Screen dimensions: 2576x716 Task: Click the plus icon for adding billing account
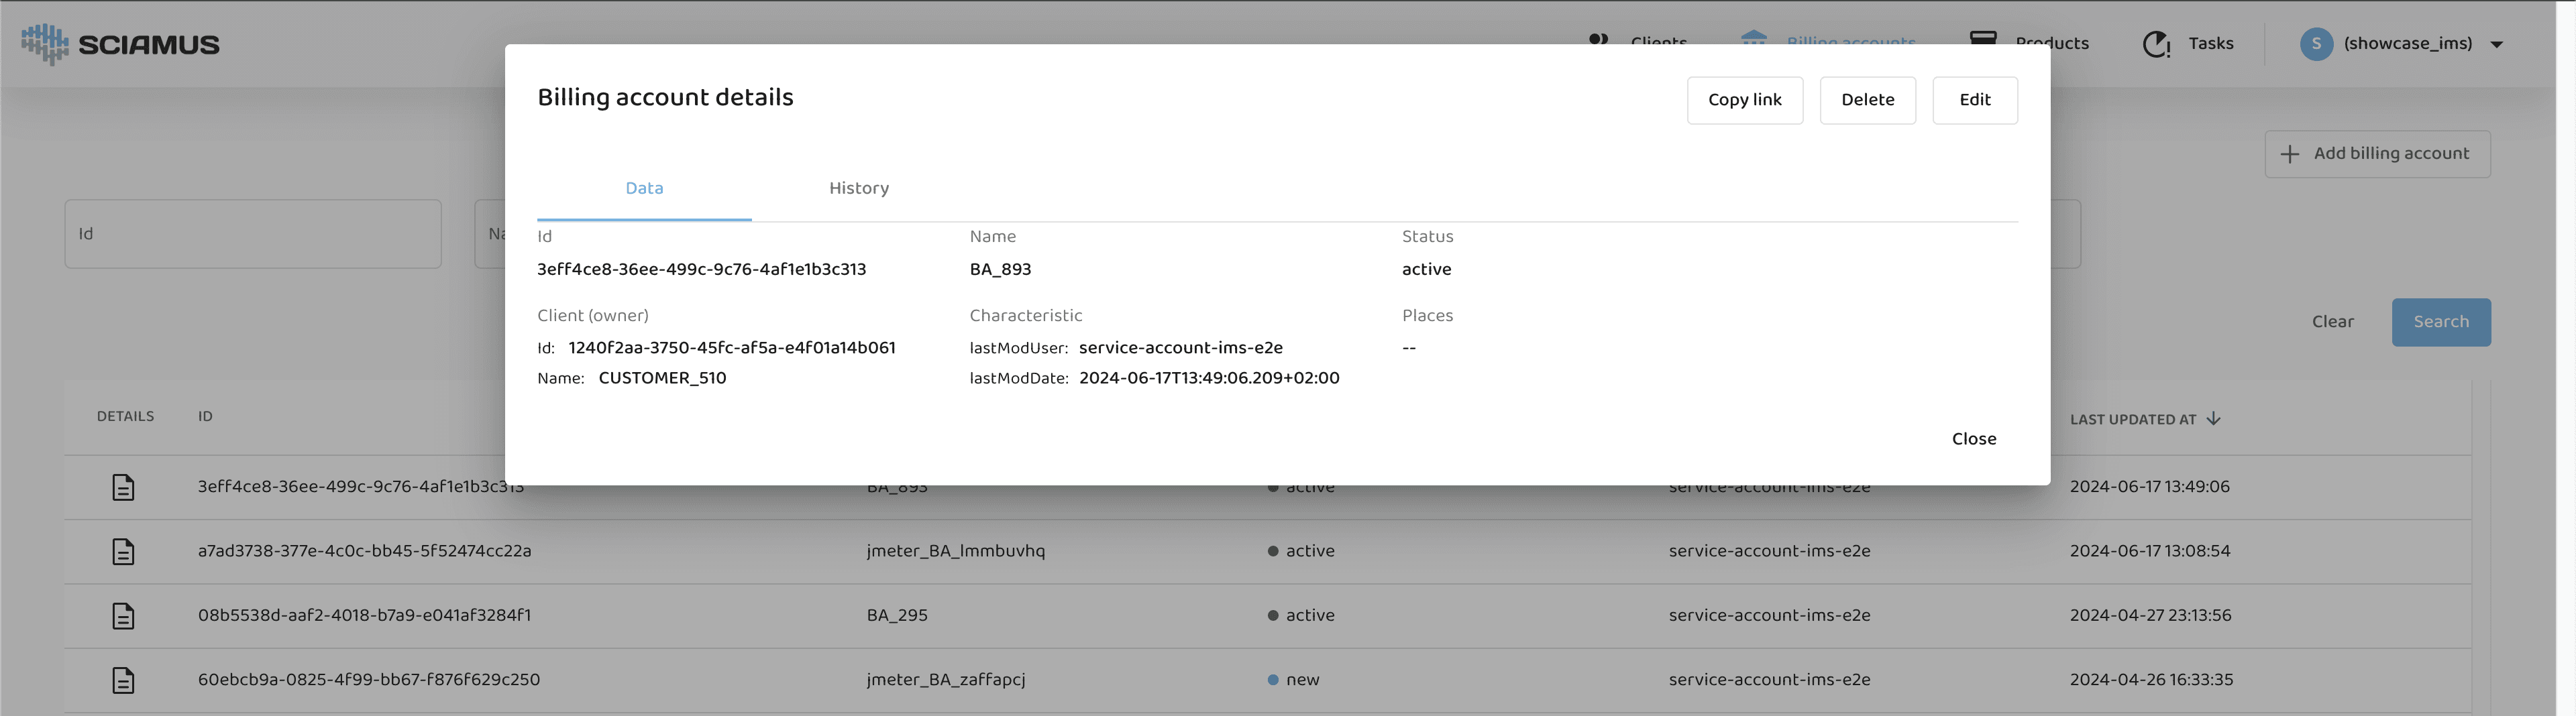coord(2289,154)
